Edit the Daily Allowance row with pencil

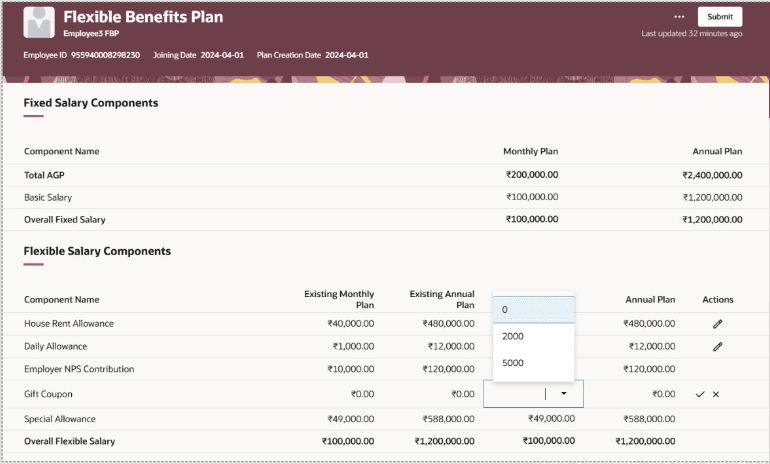pos(717,347)
